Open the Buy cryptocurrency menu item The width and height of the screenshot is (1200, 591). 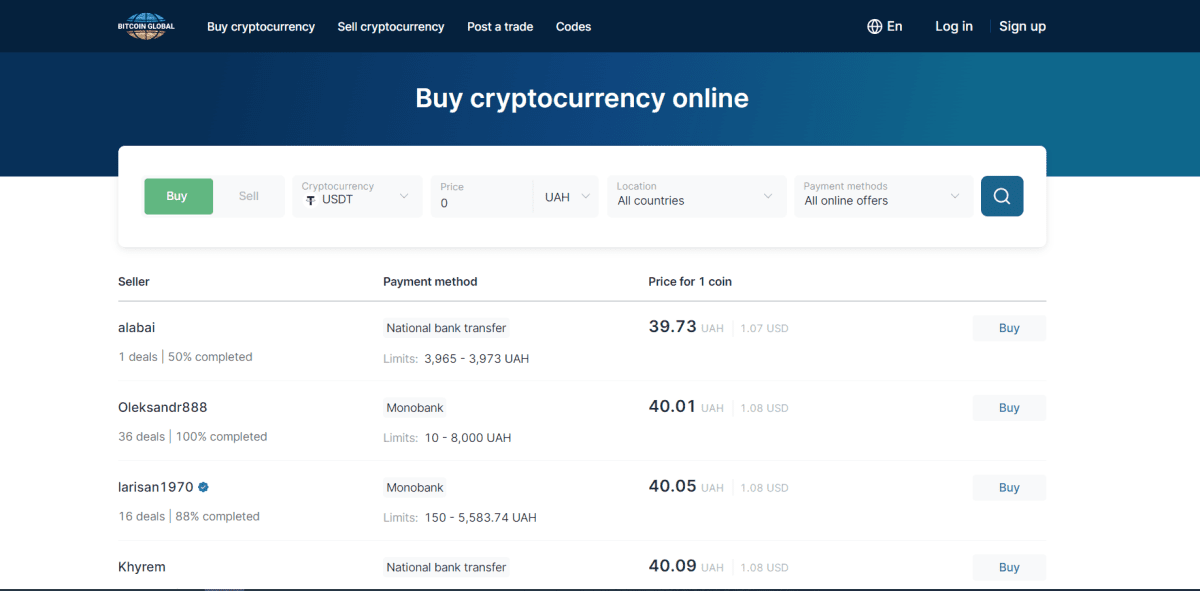click(x=261, y=27)
